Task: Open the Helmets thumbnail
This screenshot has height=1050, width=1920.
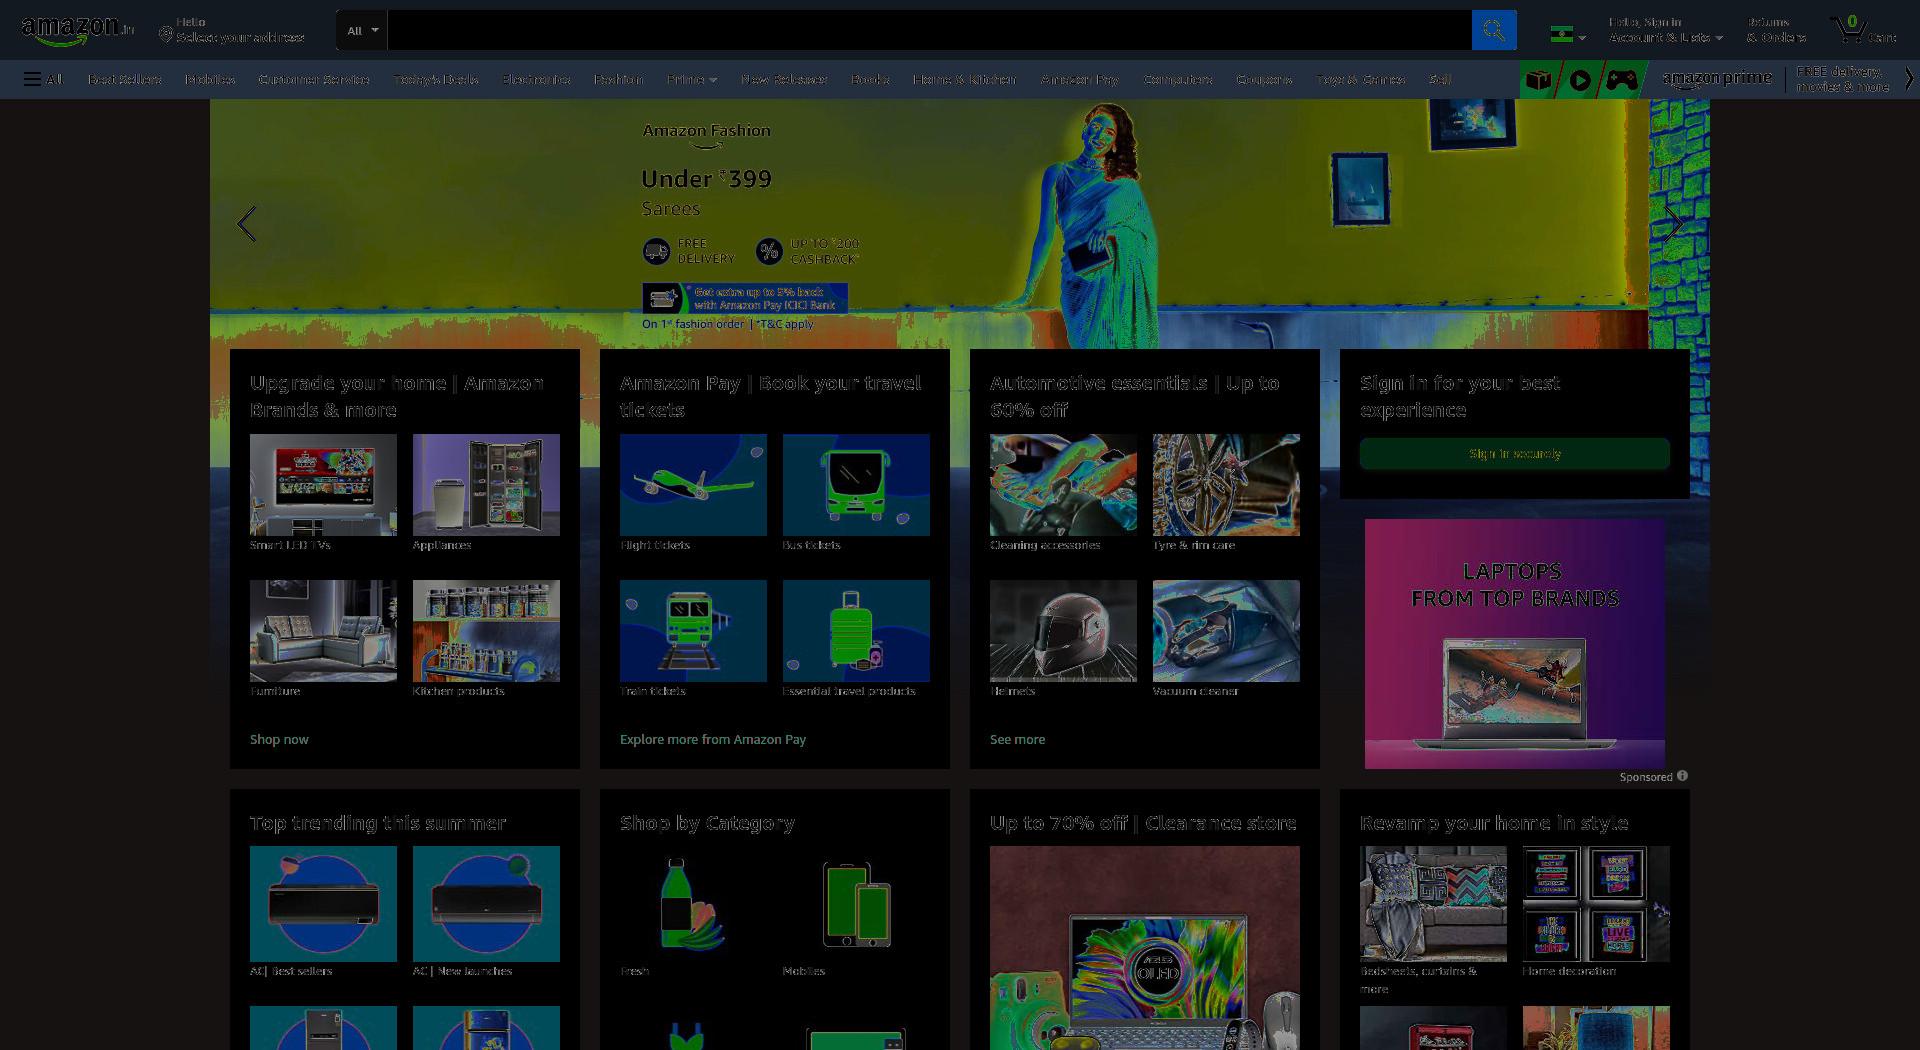Action: tap(1063, 631)
